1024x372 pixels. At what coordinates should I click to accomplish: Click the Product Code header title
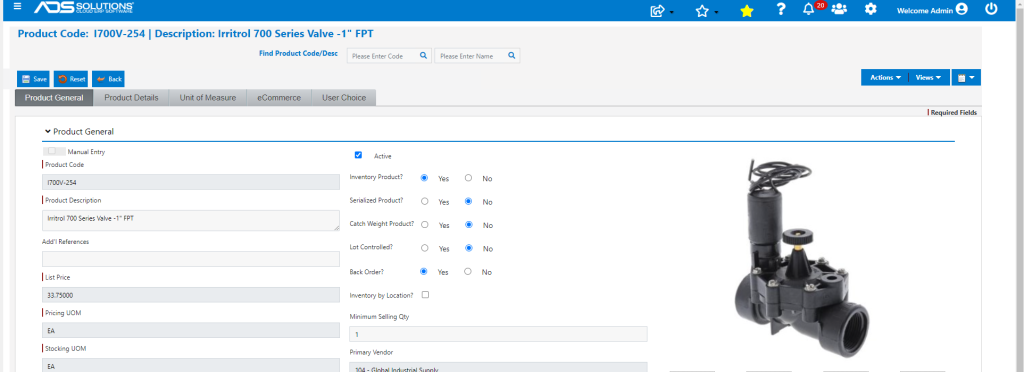tap(195, 34)
